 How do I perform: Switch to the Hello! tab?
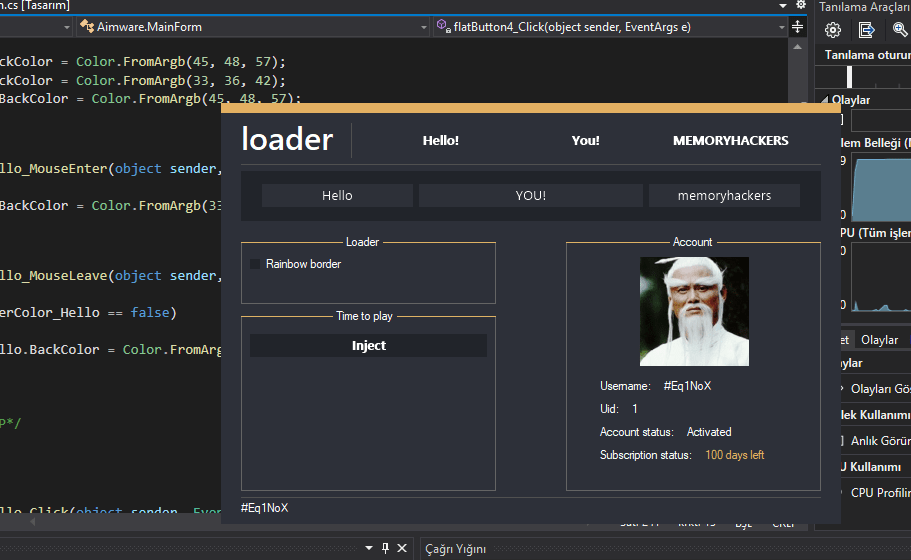440,141
